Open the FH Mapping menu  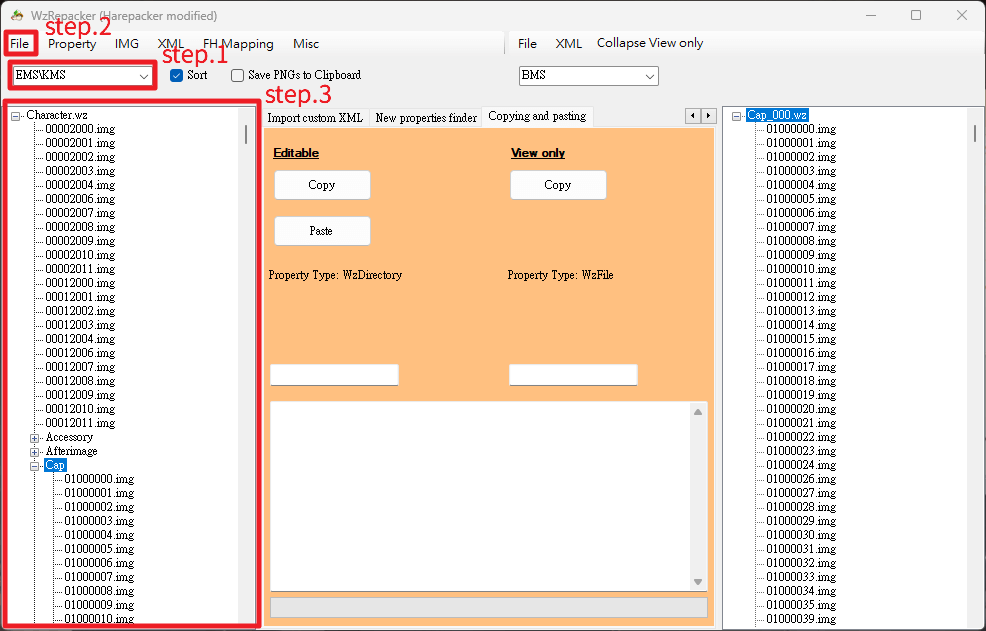point(238,44)
